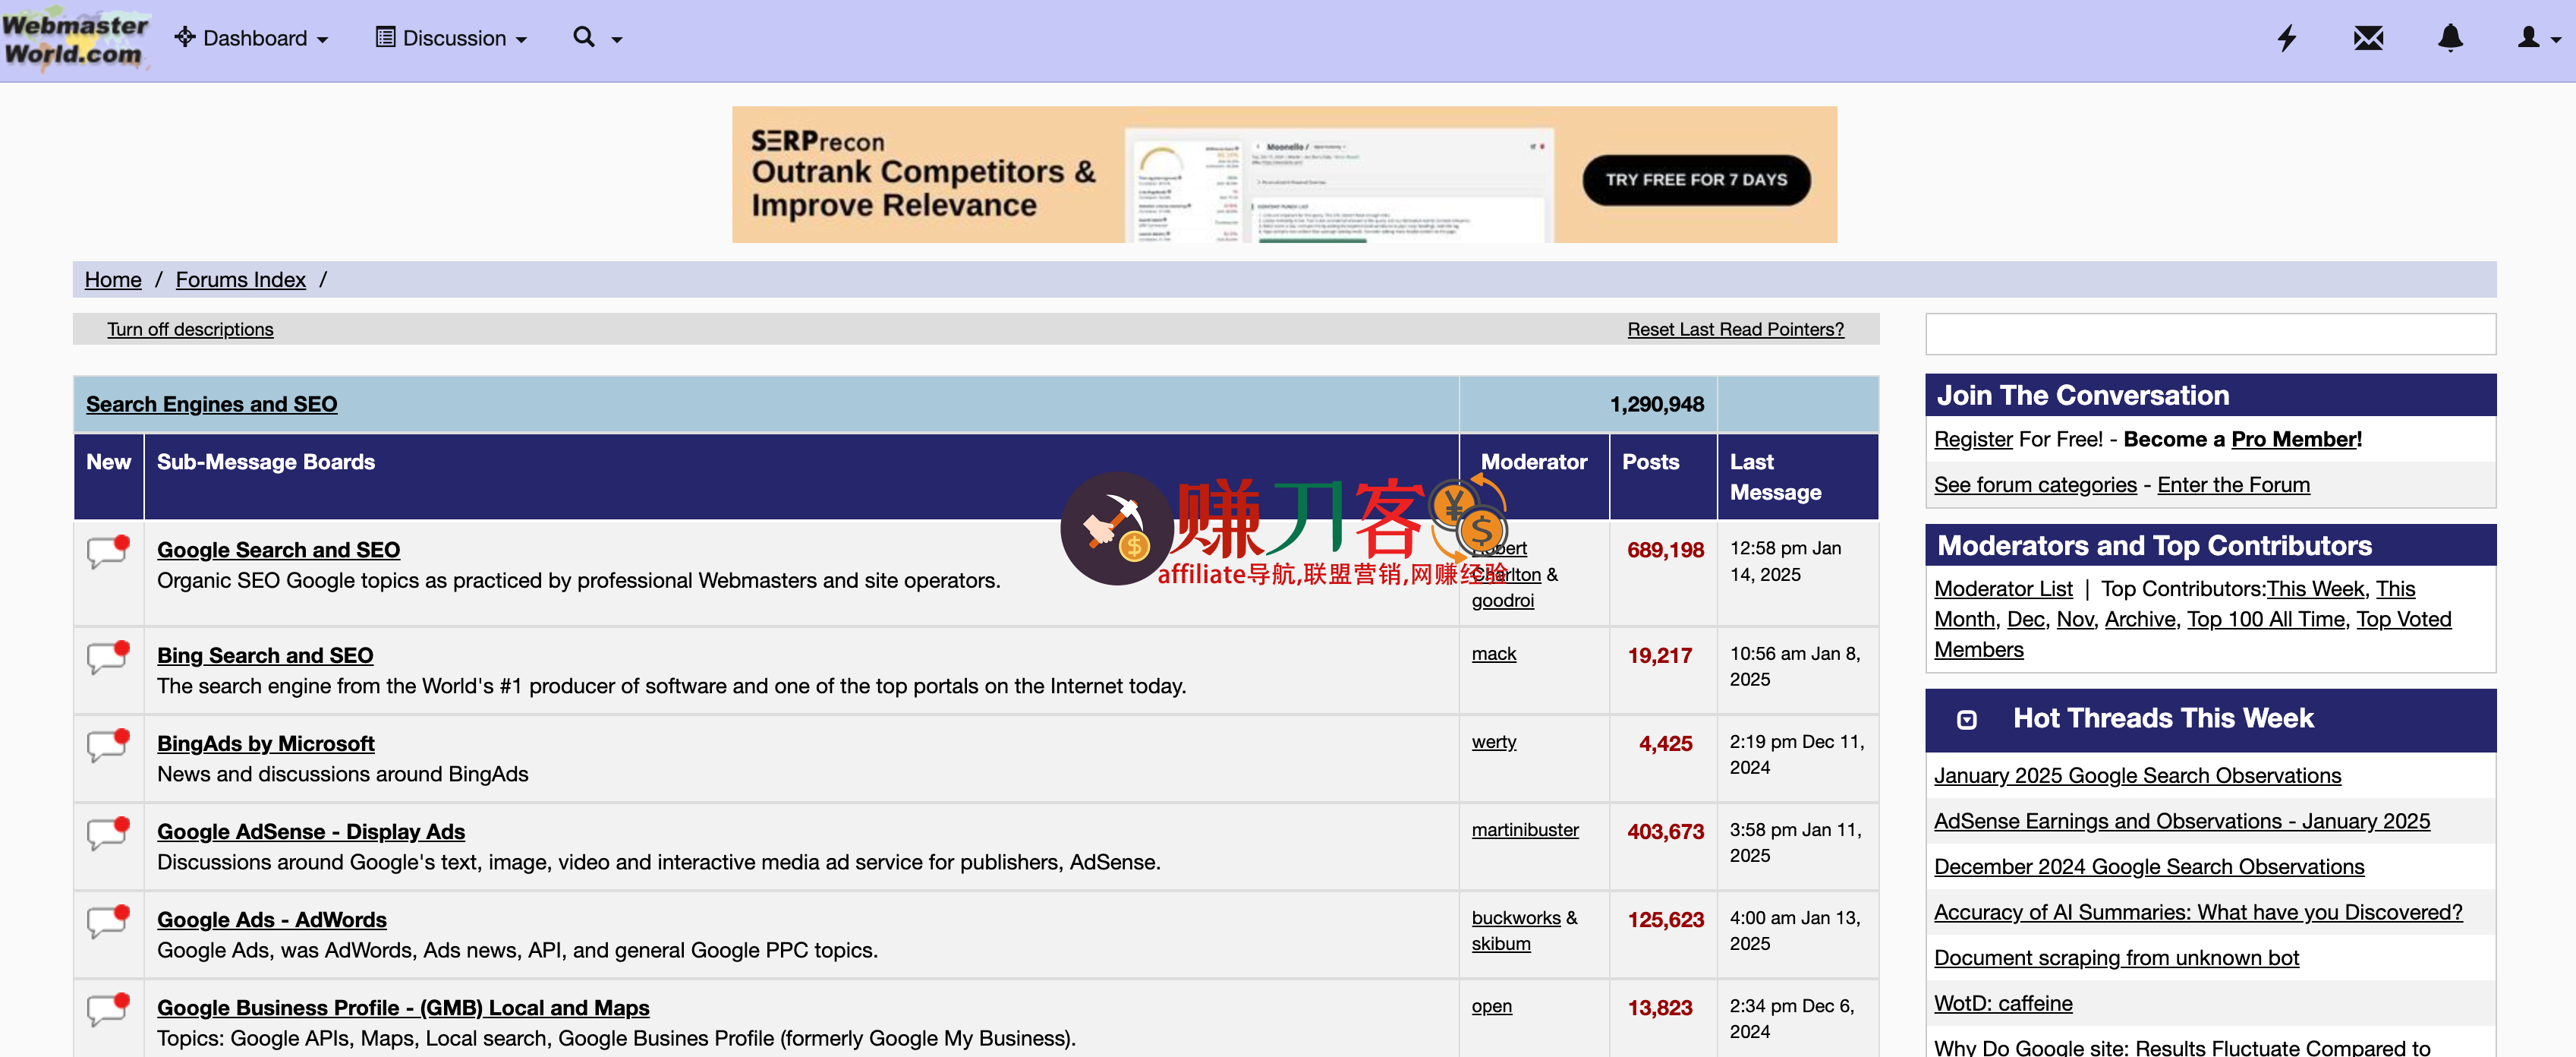Click the lightning bolt icon in header
The height and width of the screenshot is (1057, 2576).
(2286, 38)
